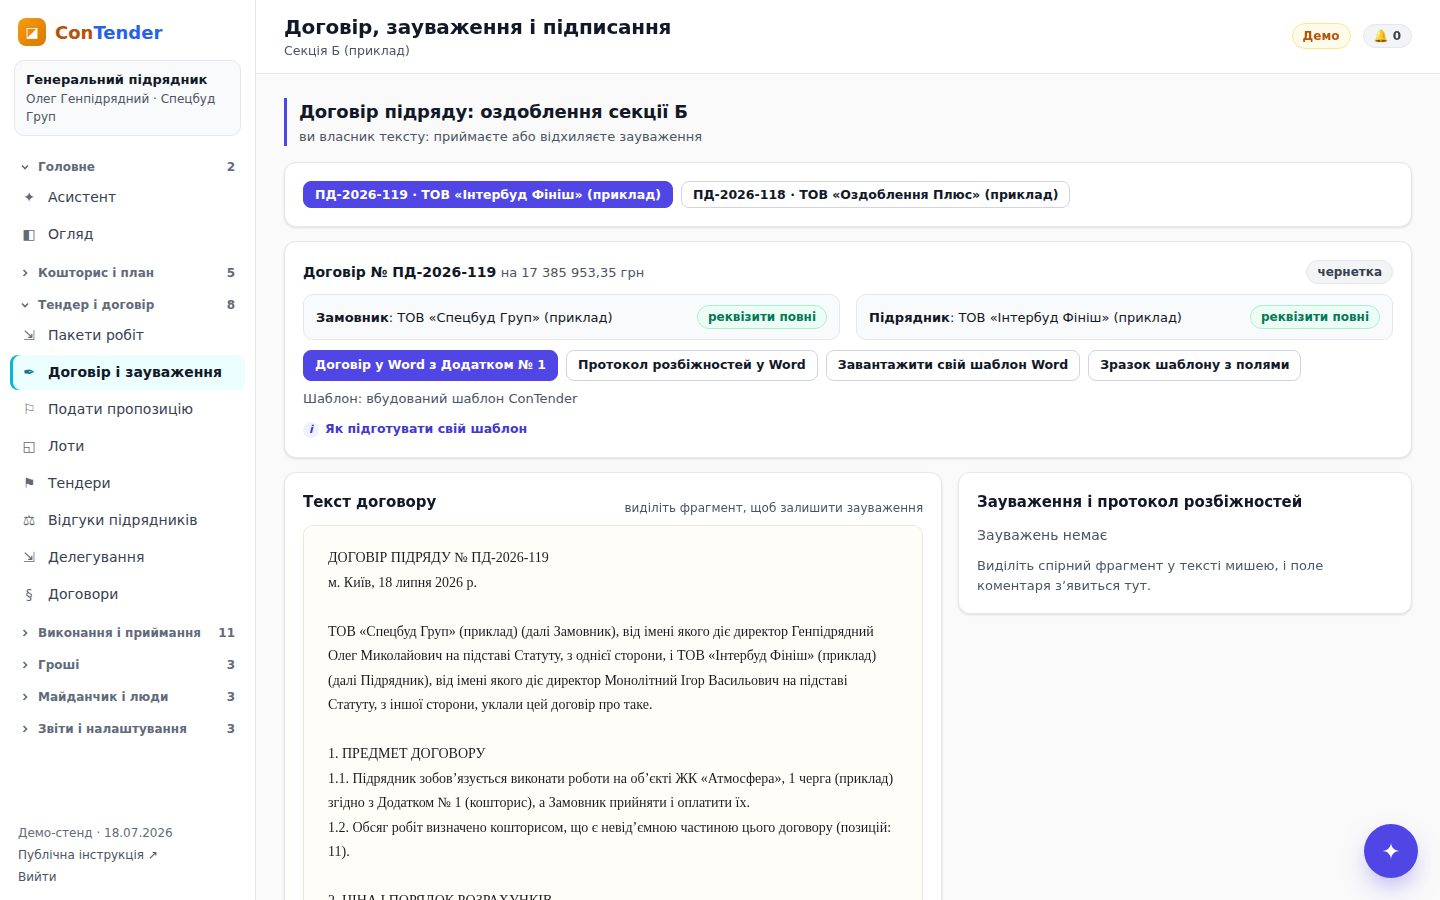This screenshot has height=900, width=1440.
Task: Click the ConTender logo icon
Action: [x=32, y=32]
